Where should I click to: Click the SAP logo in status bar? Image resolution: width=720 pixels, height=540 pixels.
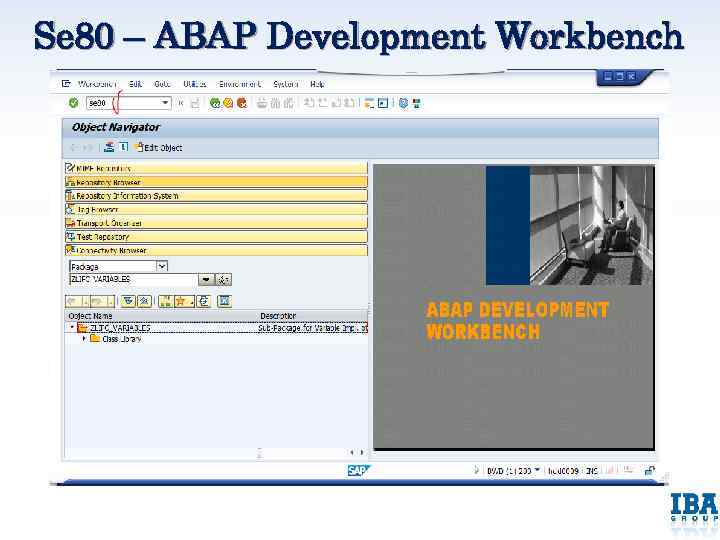(358, 471)
